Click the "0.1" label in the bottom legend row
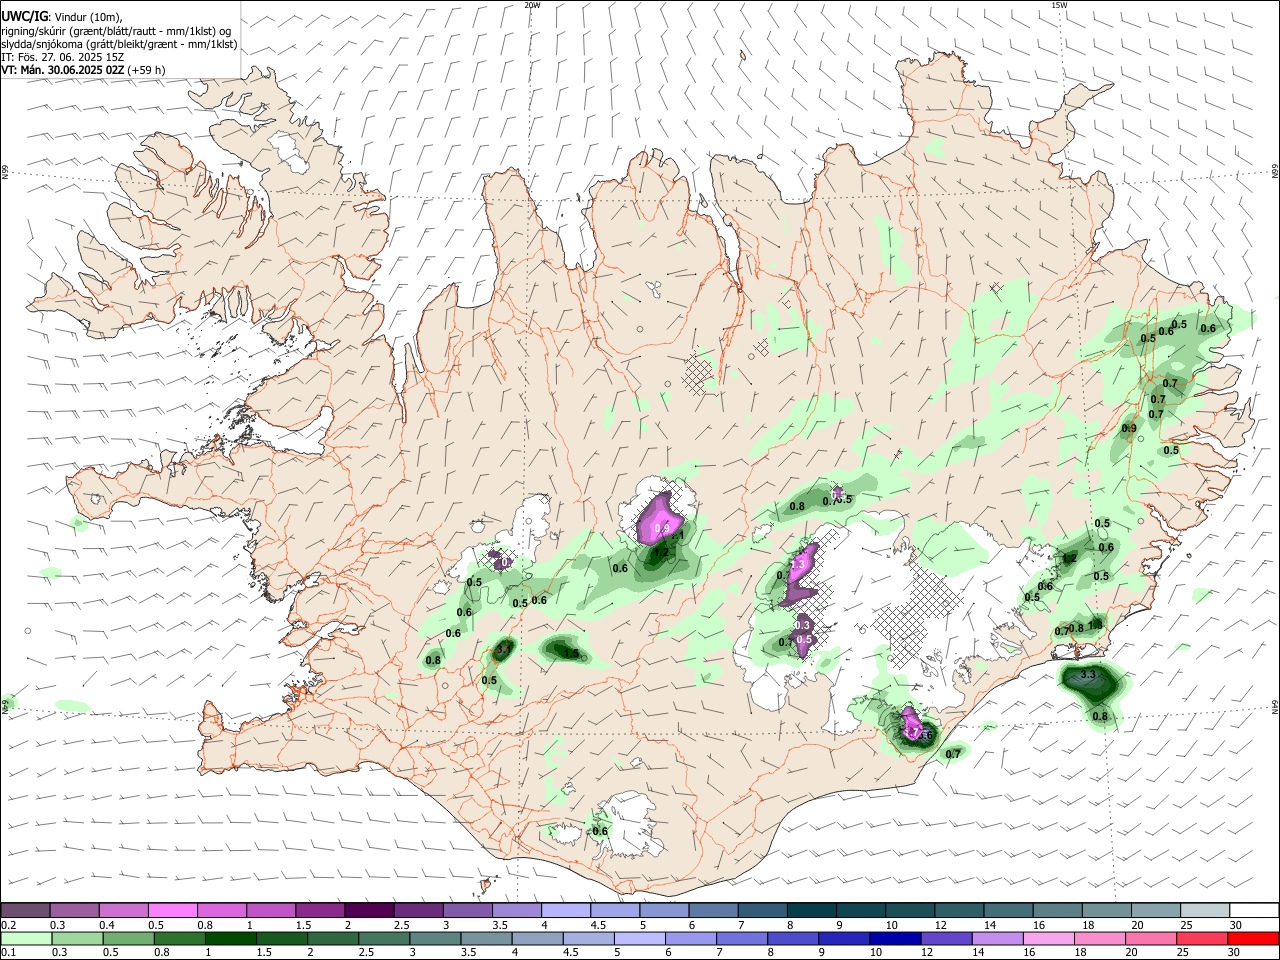This screenshot has width=1280, height=960. coord(9,953)
